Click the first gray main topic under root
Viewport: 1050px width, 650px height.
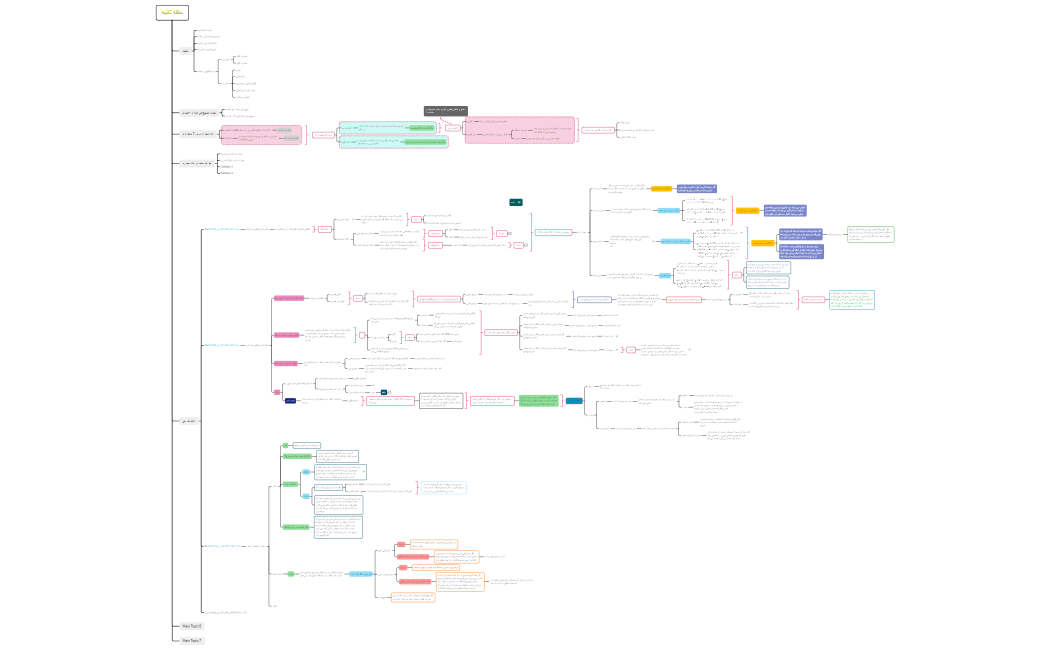pyautogui.click(x=186, y=50)
